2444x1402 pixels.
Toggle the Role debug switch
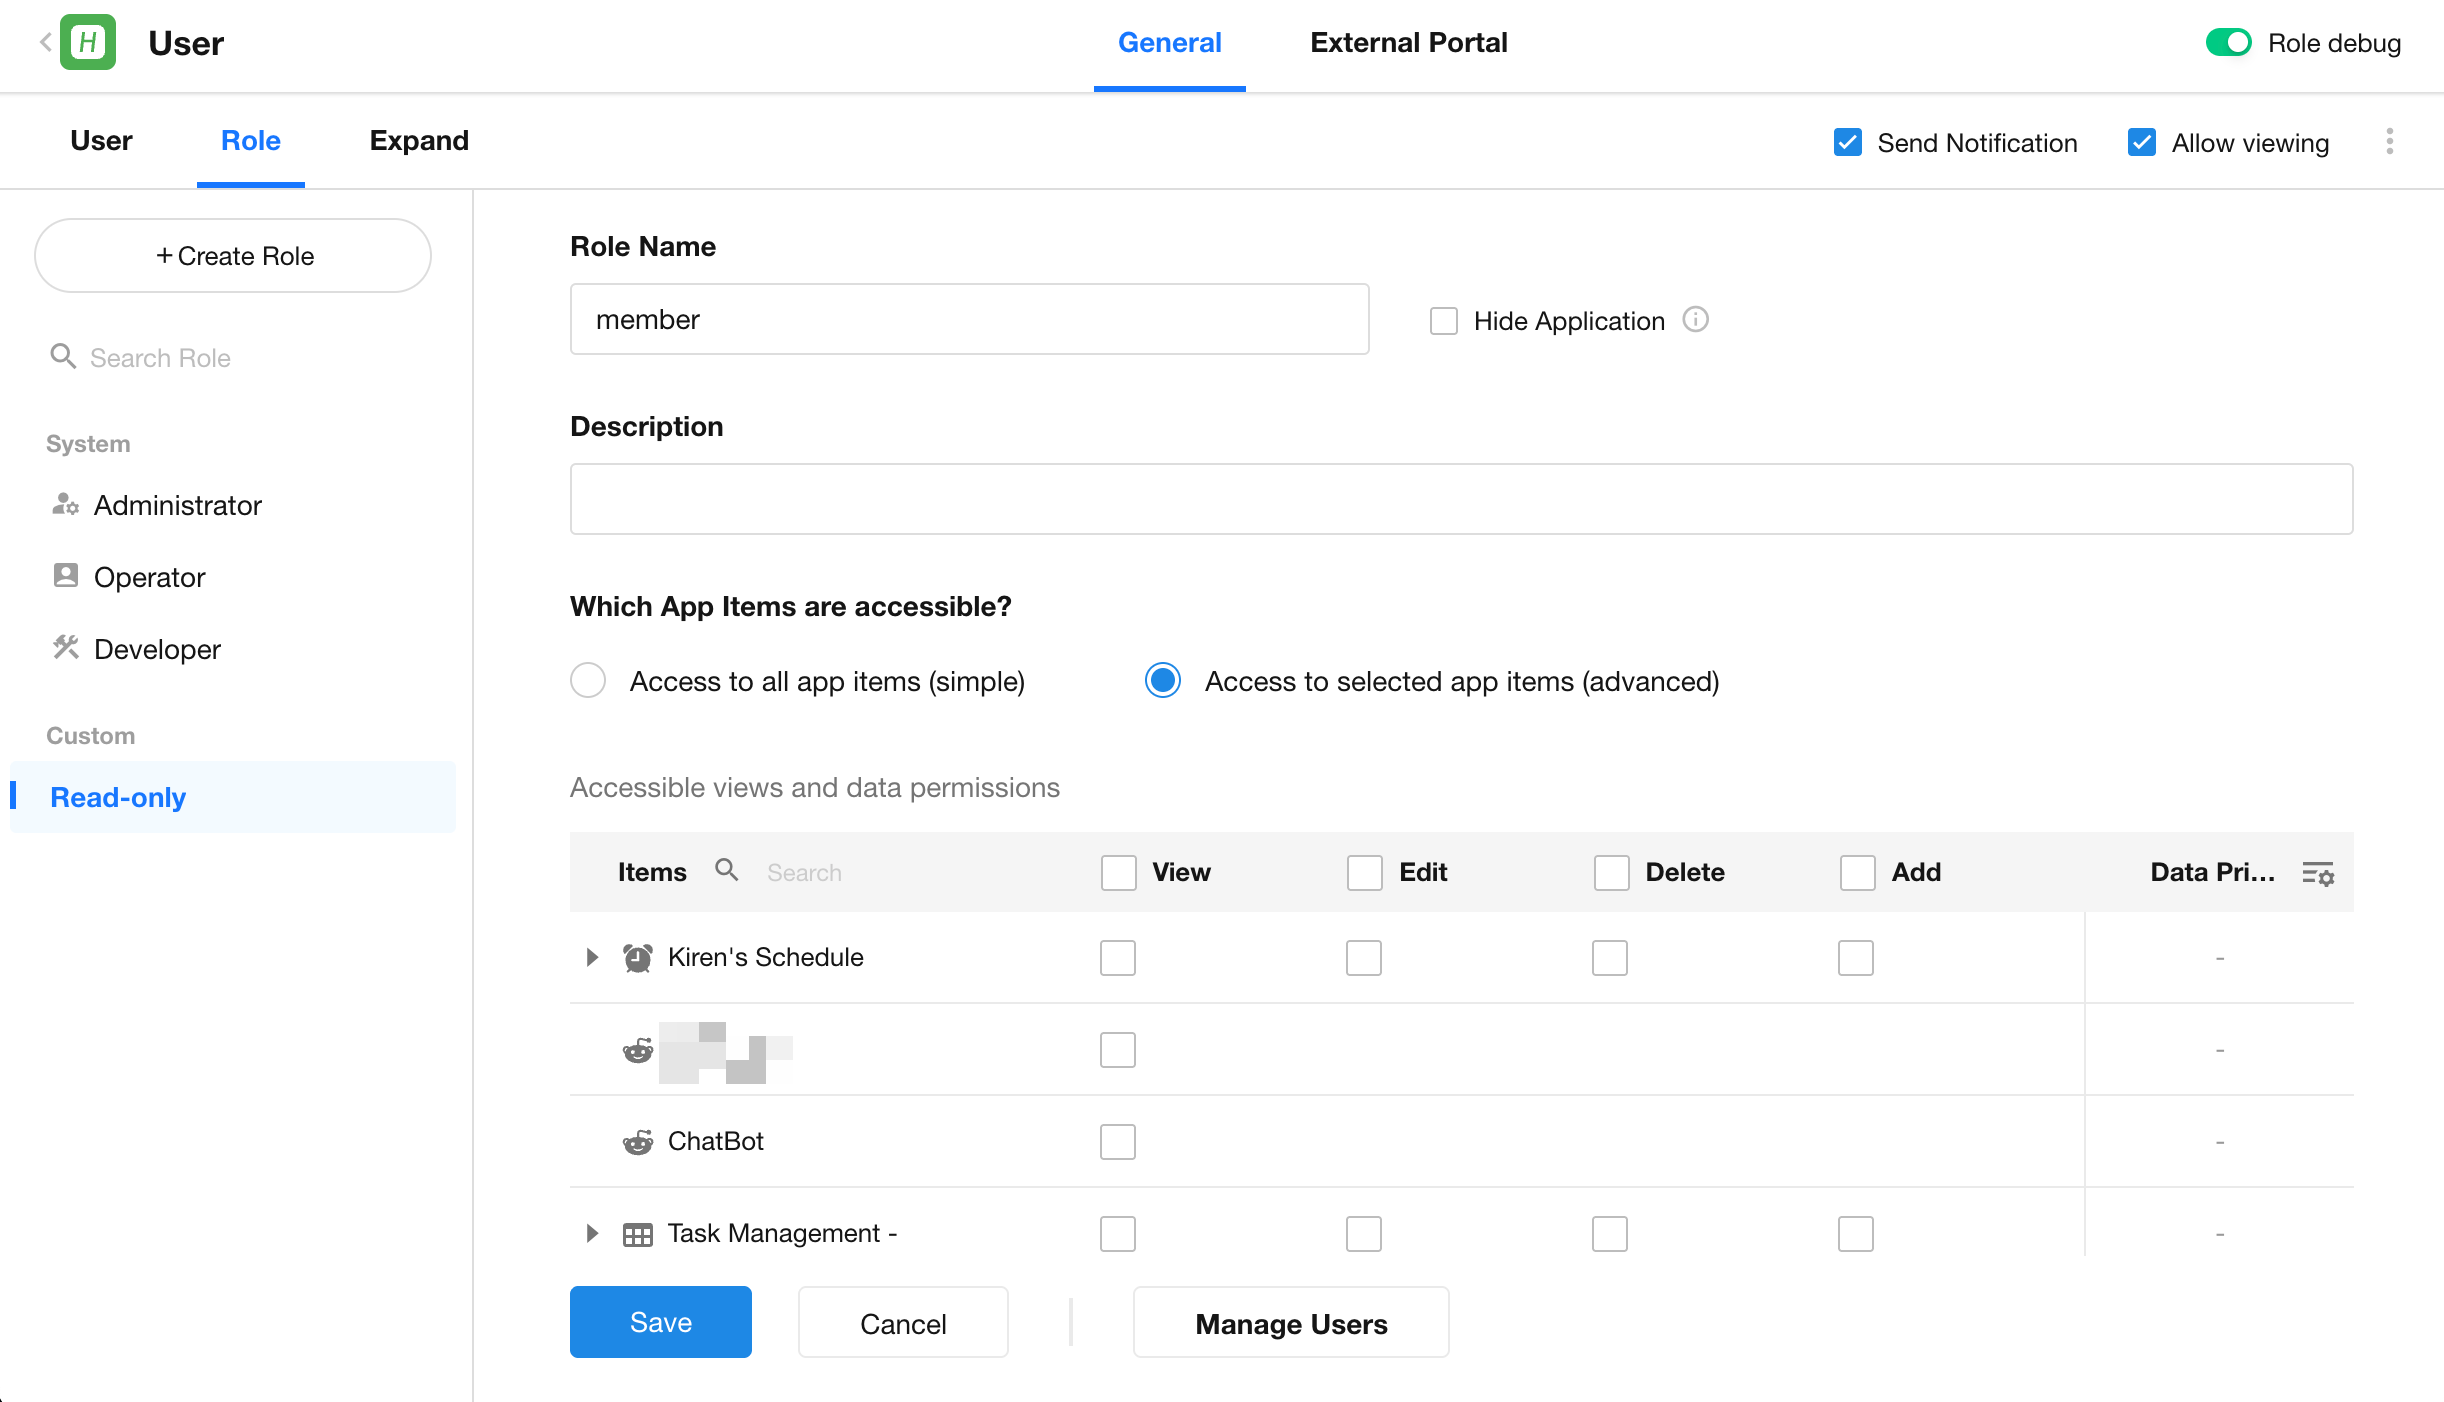click(2228, 43)
